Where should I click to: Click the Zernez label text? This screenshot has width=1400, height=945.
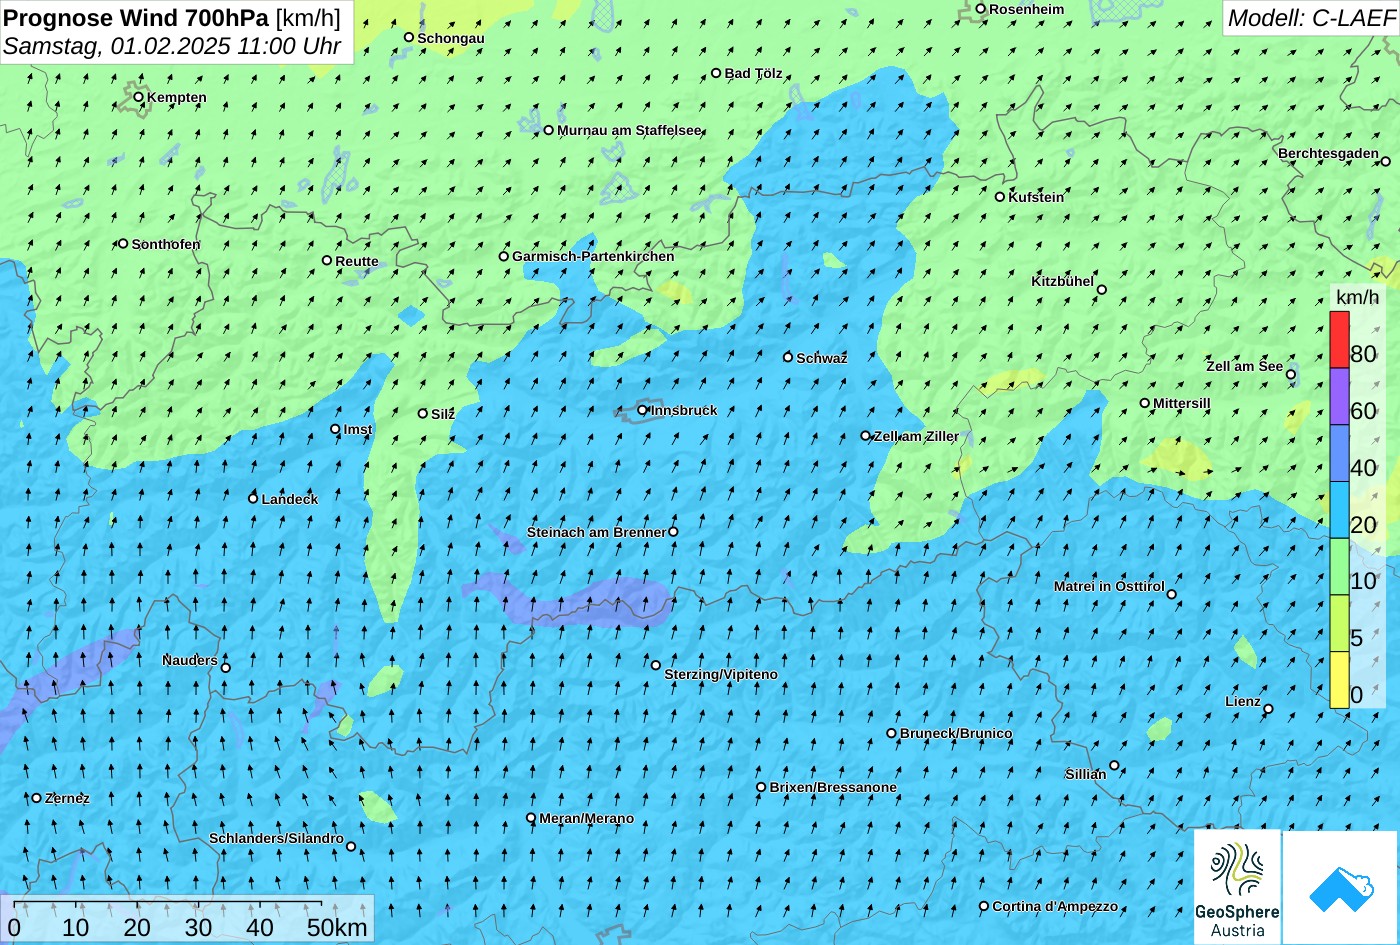[67, 798]
